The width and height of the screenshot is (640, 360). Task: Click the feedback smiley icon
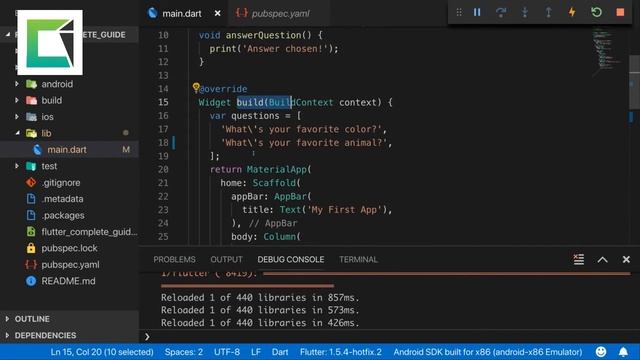[x=601, y=352]
